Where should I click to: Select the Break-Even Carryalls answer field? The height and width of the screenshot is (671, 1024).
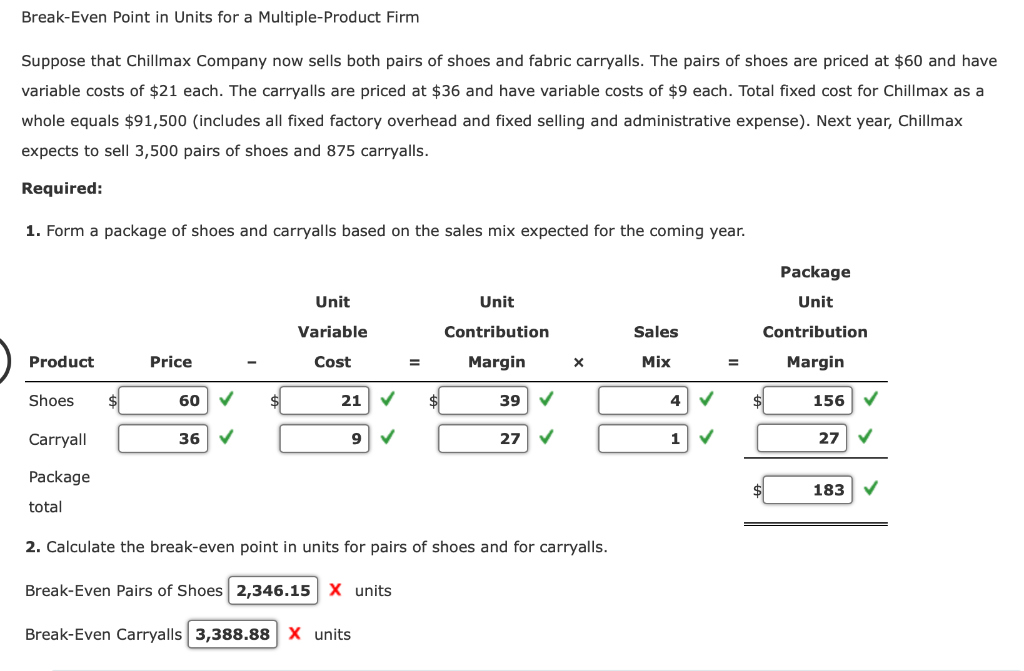click(x=232, y=634)
